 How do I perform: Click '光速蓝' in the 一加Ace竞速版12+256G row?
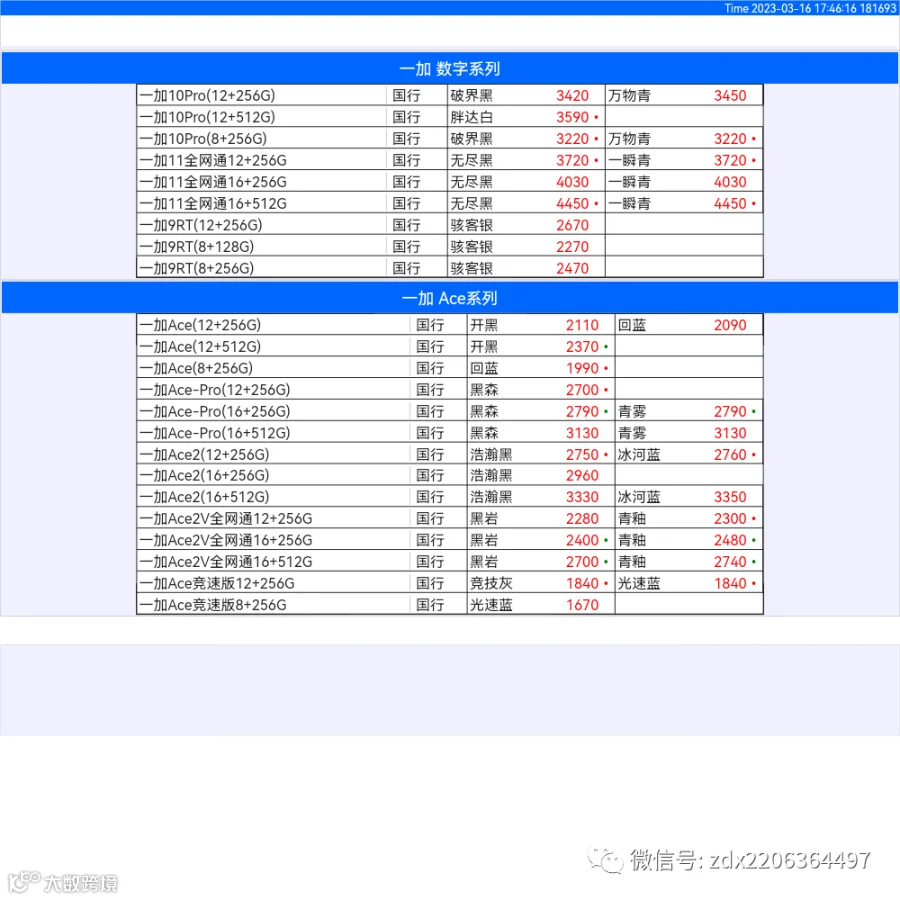click(639, 584)
